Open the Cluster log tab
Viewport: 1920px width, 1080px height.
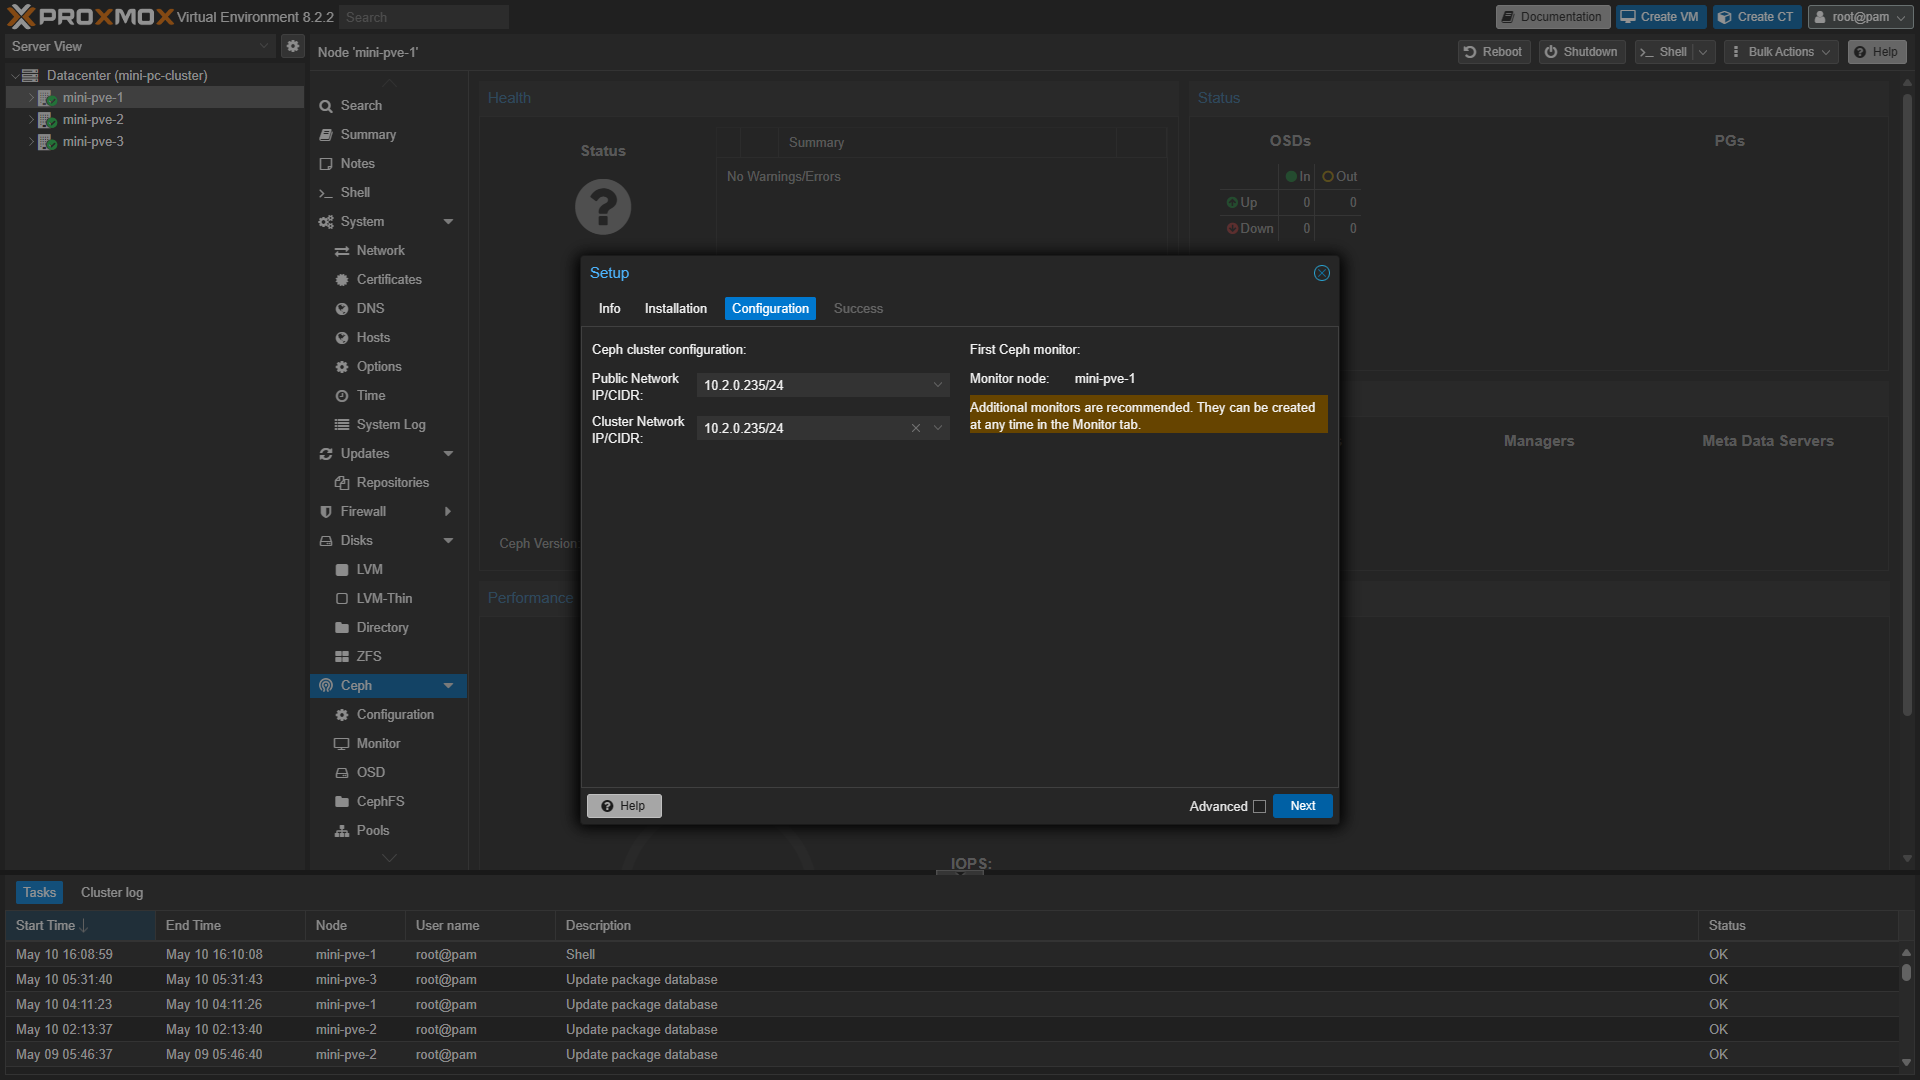(x=112, y=893)
